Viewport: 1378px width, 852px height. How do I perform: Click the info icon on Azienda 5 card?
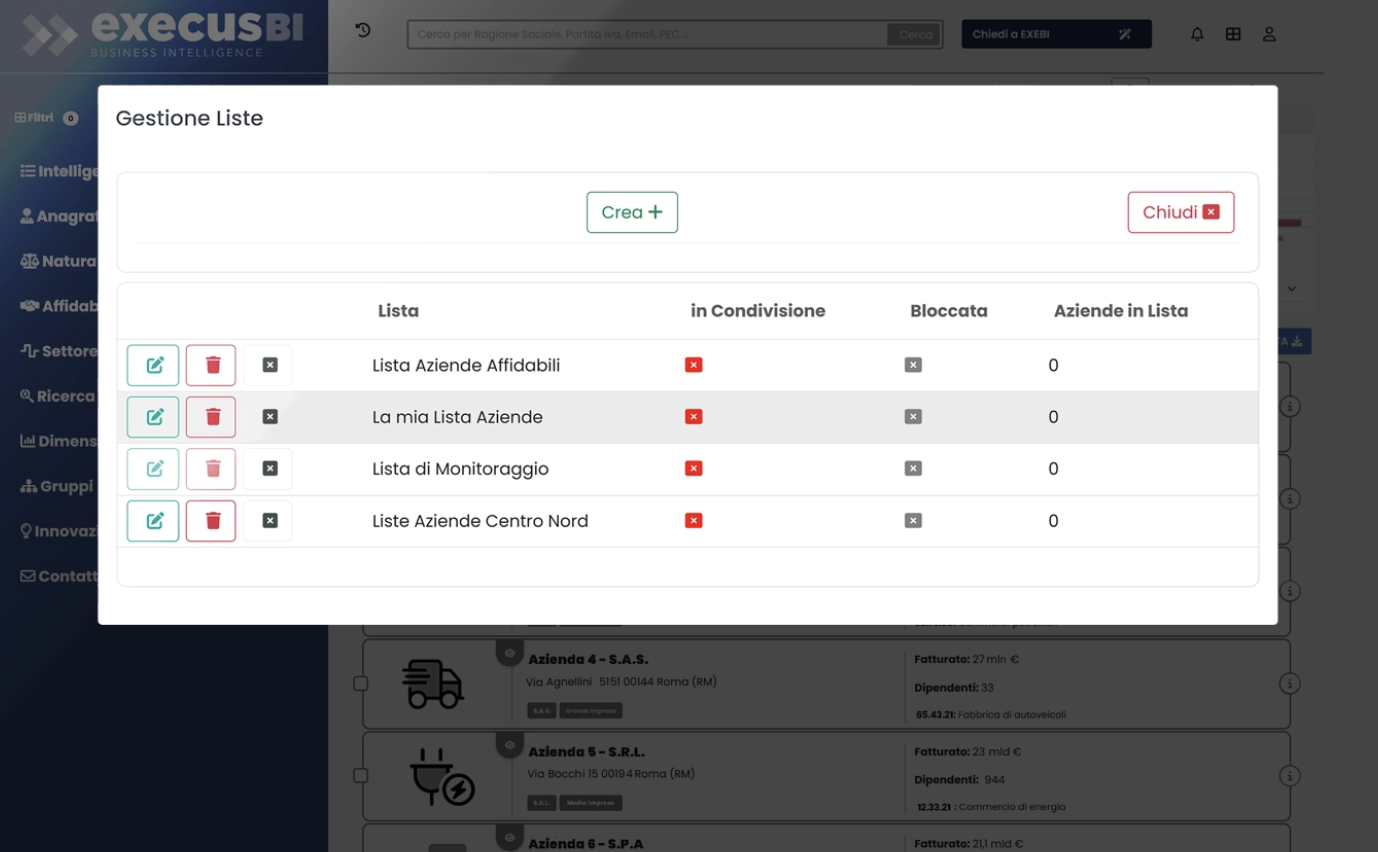point(1289,774)
